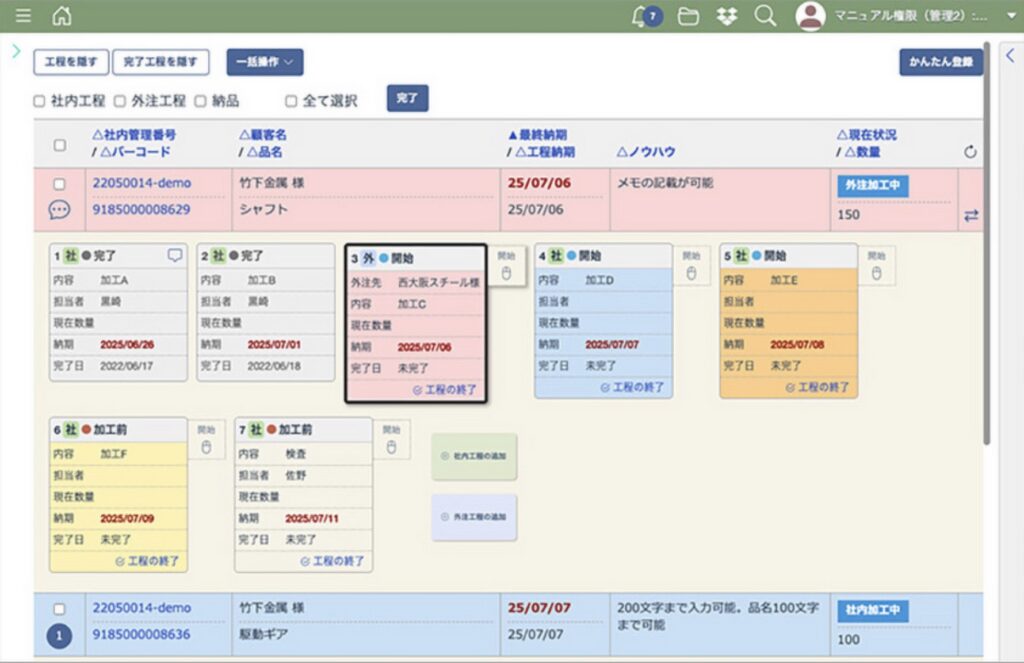Screen dimensions: 1024x663
Task: Click the 社内工程の追加 green tile
Action: coord(474,456)
